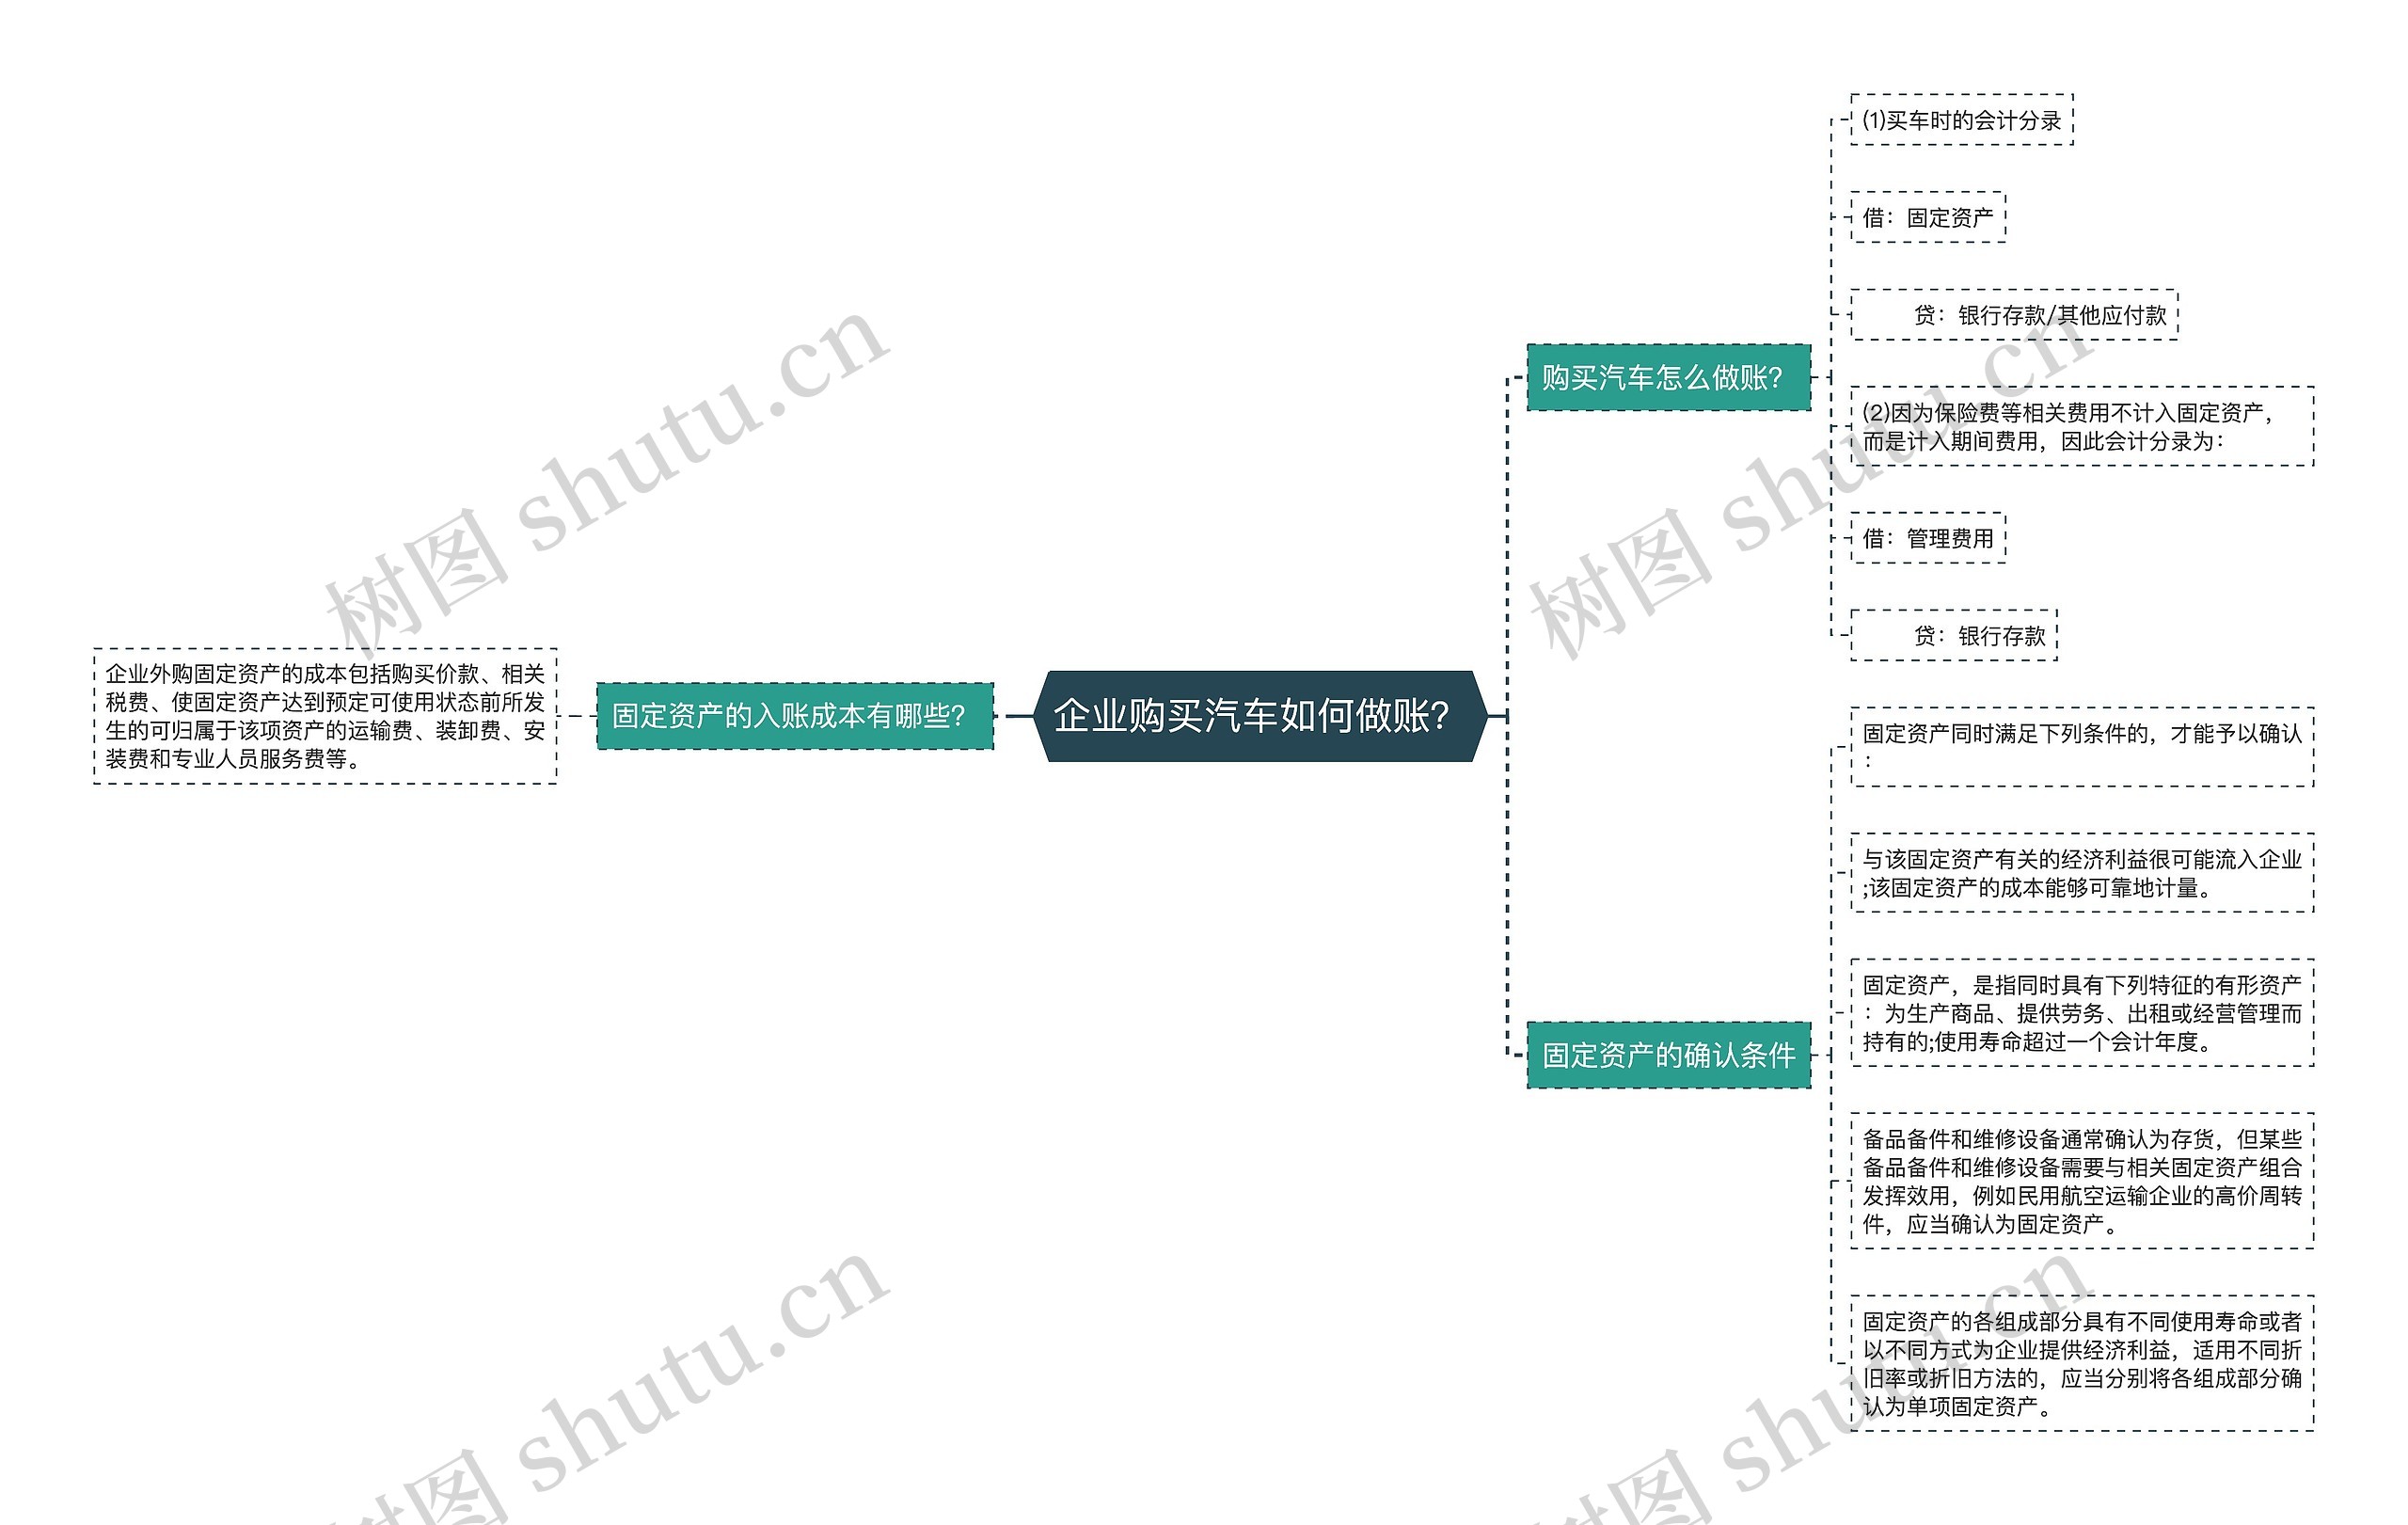Viewport: 2408px width, 1525px height.
Task: Click the note 固定资产，是指同时具有下列特征
Action: (2082, 1013)
